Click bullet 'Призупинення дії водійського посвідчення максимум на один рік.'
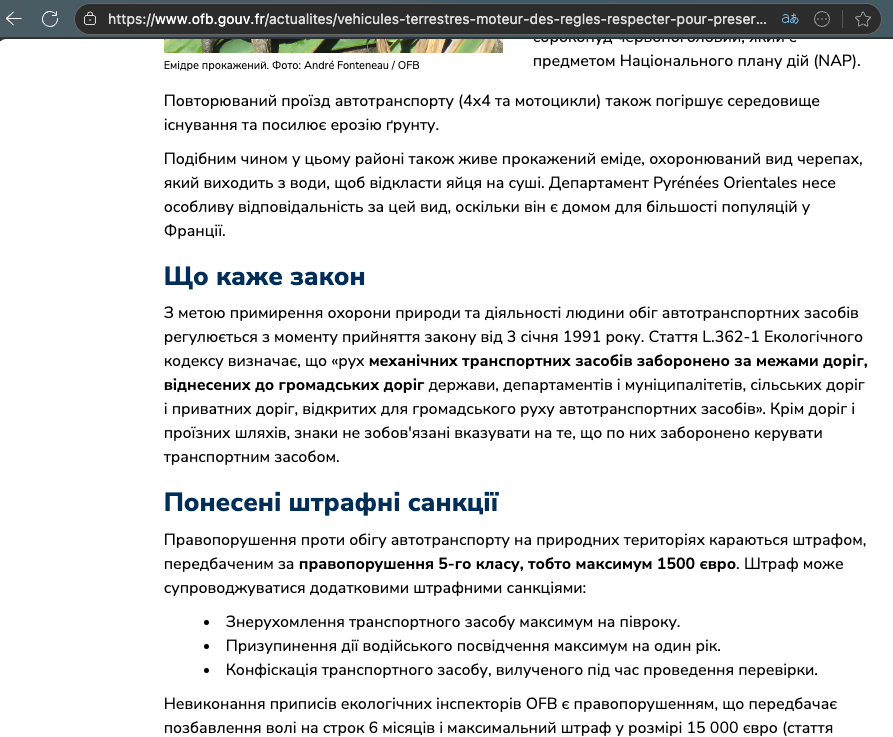Viewport: 893px width, 737px height. [473, 646]
